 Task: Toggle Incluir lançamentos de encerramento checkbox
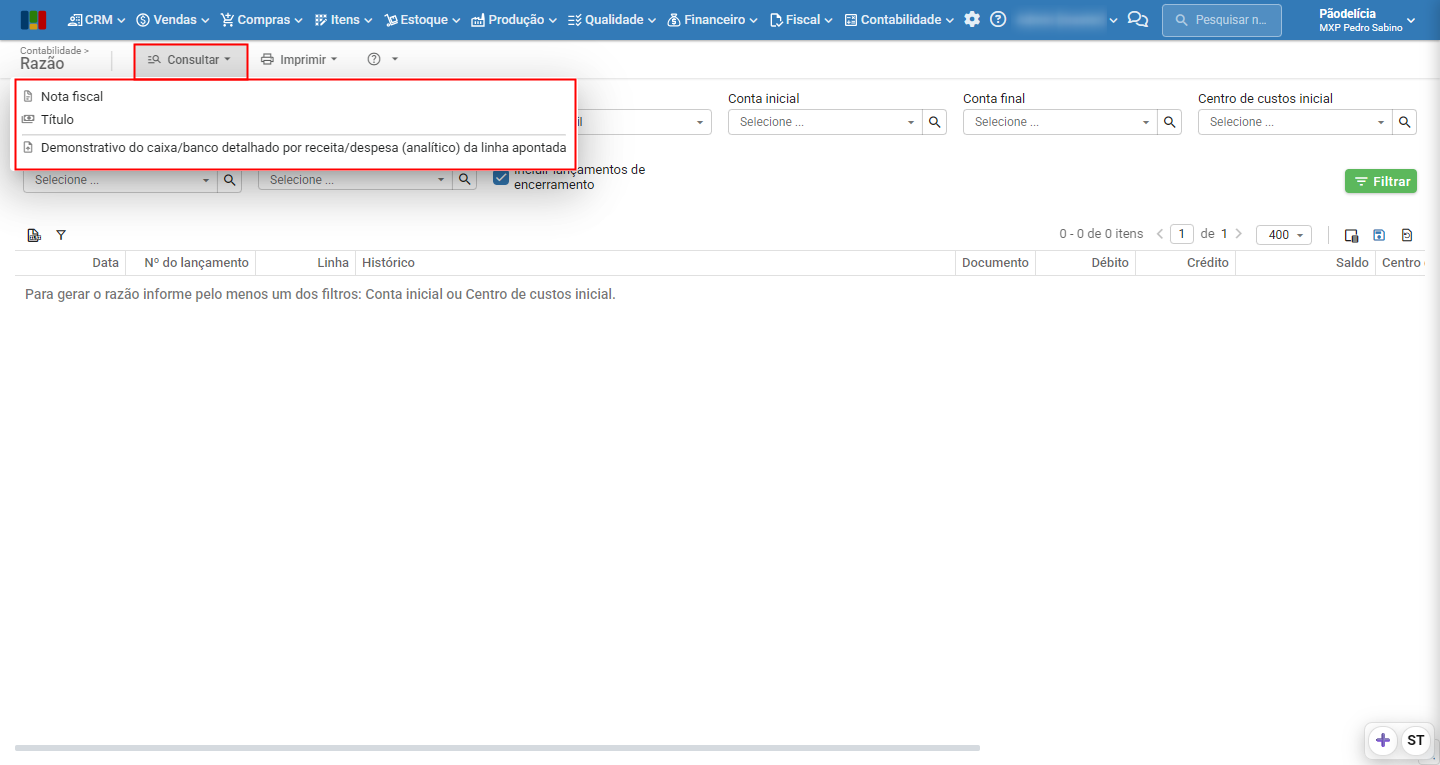point(501,178)
